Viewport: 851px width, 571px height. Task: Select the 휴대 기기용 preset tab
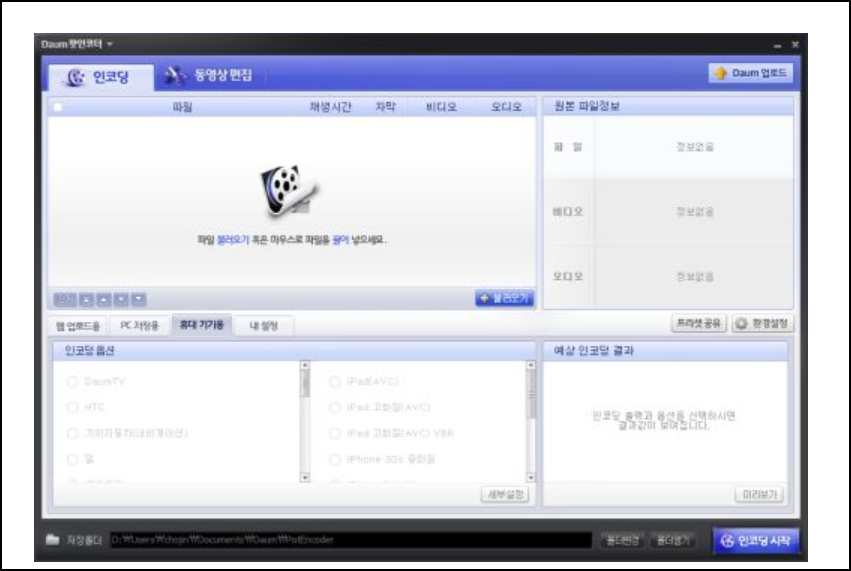(201, 325)
